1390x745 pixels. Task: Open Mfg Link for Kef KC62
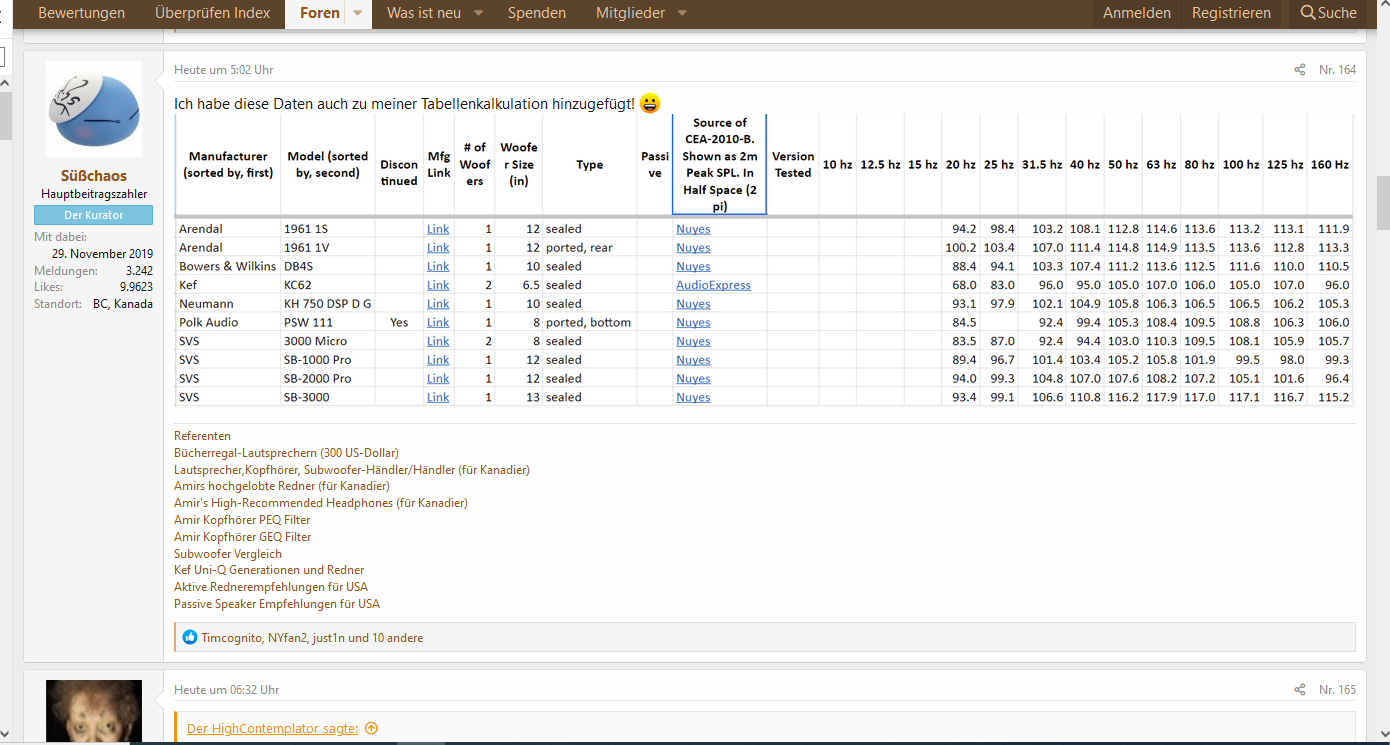coord(438,285)
